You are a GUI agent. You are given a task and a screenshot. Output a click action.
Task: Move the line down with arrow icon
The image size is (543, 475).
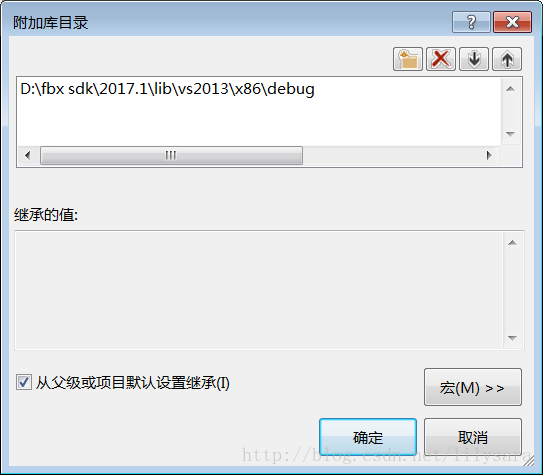coord(474,59)
